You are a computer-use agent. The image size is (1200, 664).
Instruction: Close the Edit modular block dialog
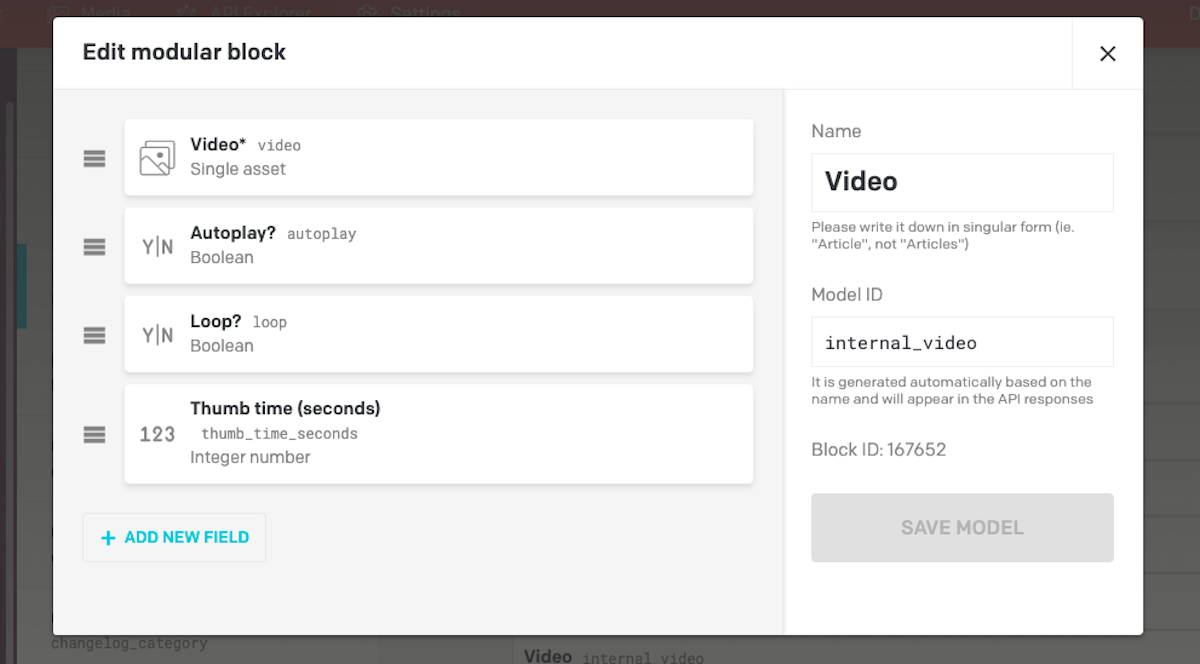(1107, 54)
